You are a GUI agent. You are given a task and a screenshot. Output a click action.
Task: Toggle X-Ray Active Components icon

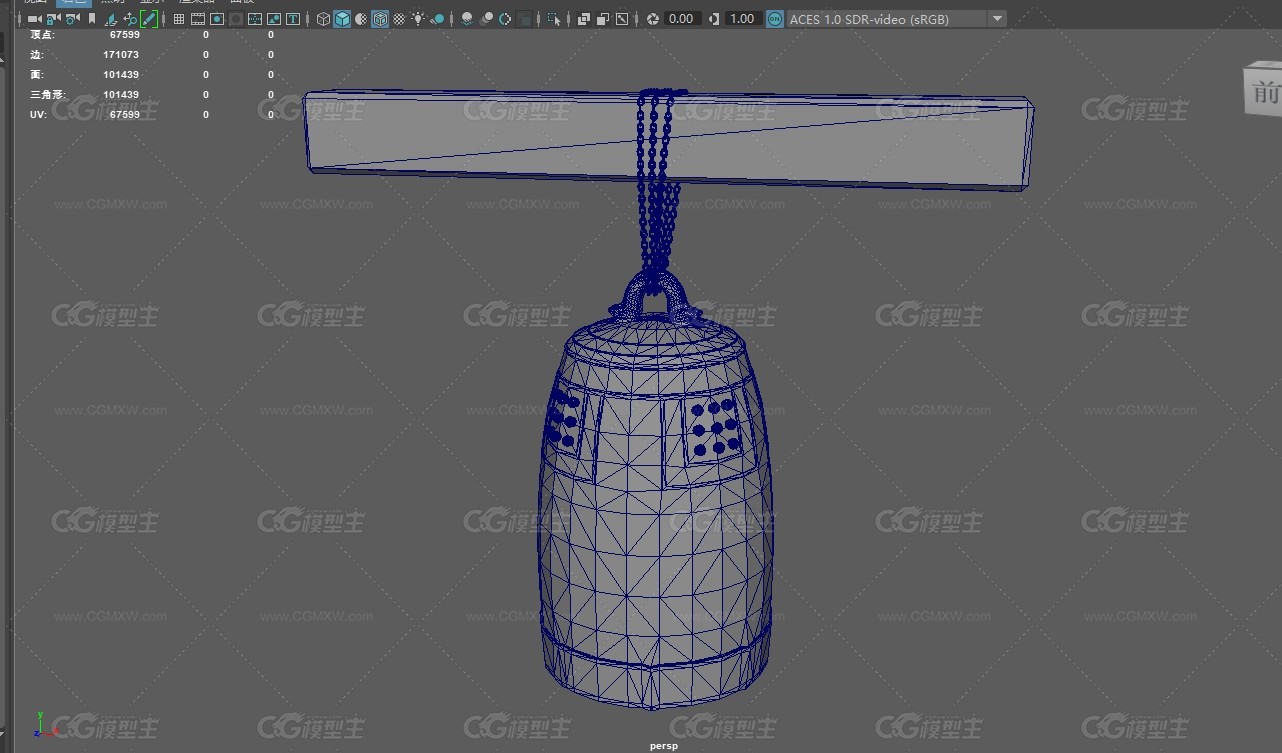[x=603, y=19]
